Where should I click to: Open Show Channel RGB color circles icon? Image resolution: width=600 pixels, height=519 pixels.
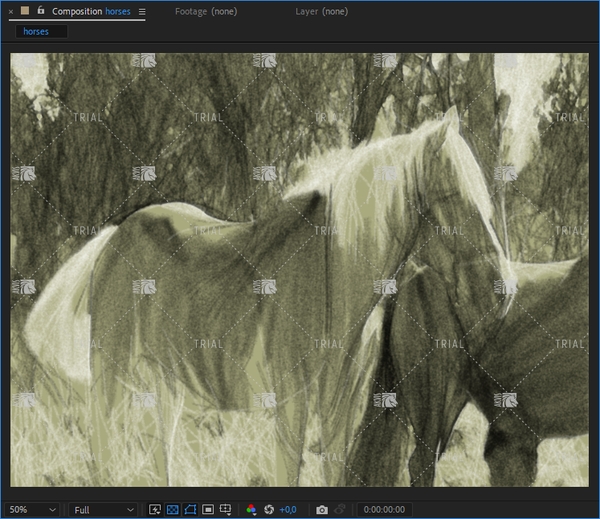(251, 509)
